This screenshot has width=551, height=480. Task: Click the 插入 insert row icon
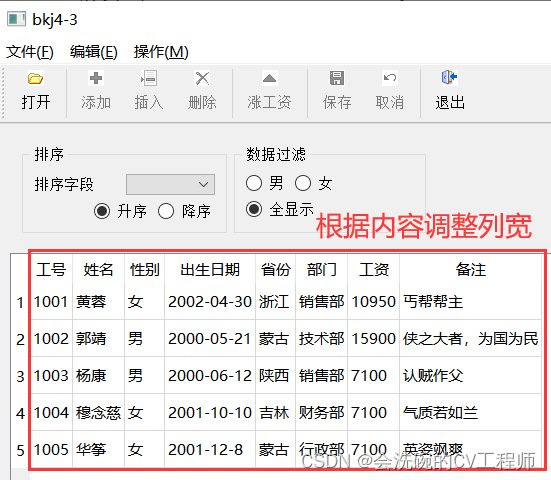(149, 78)
